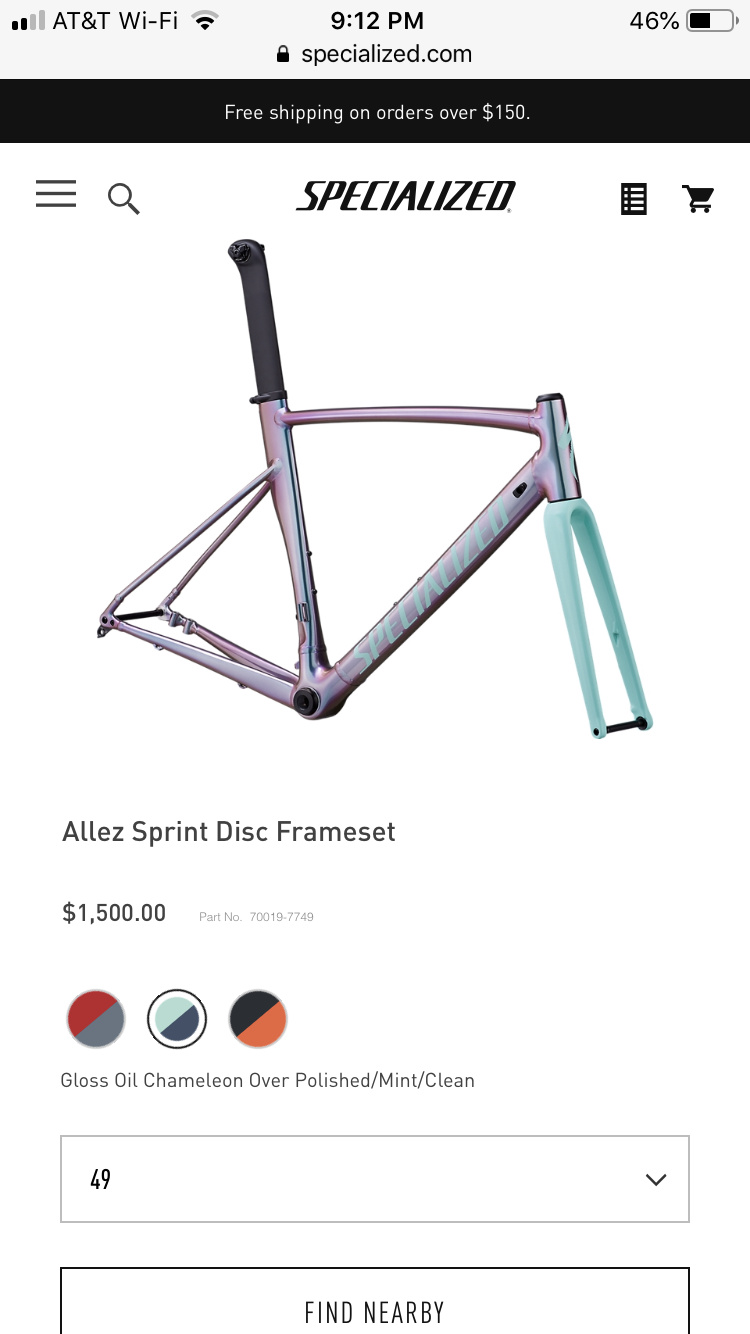Tap the lock icon beside specialized.com
The image size is (750, 1334).
pyautogui.click(x=284, y=54)
